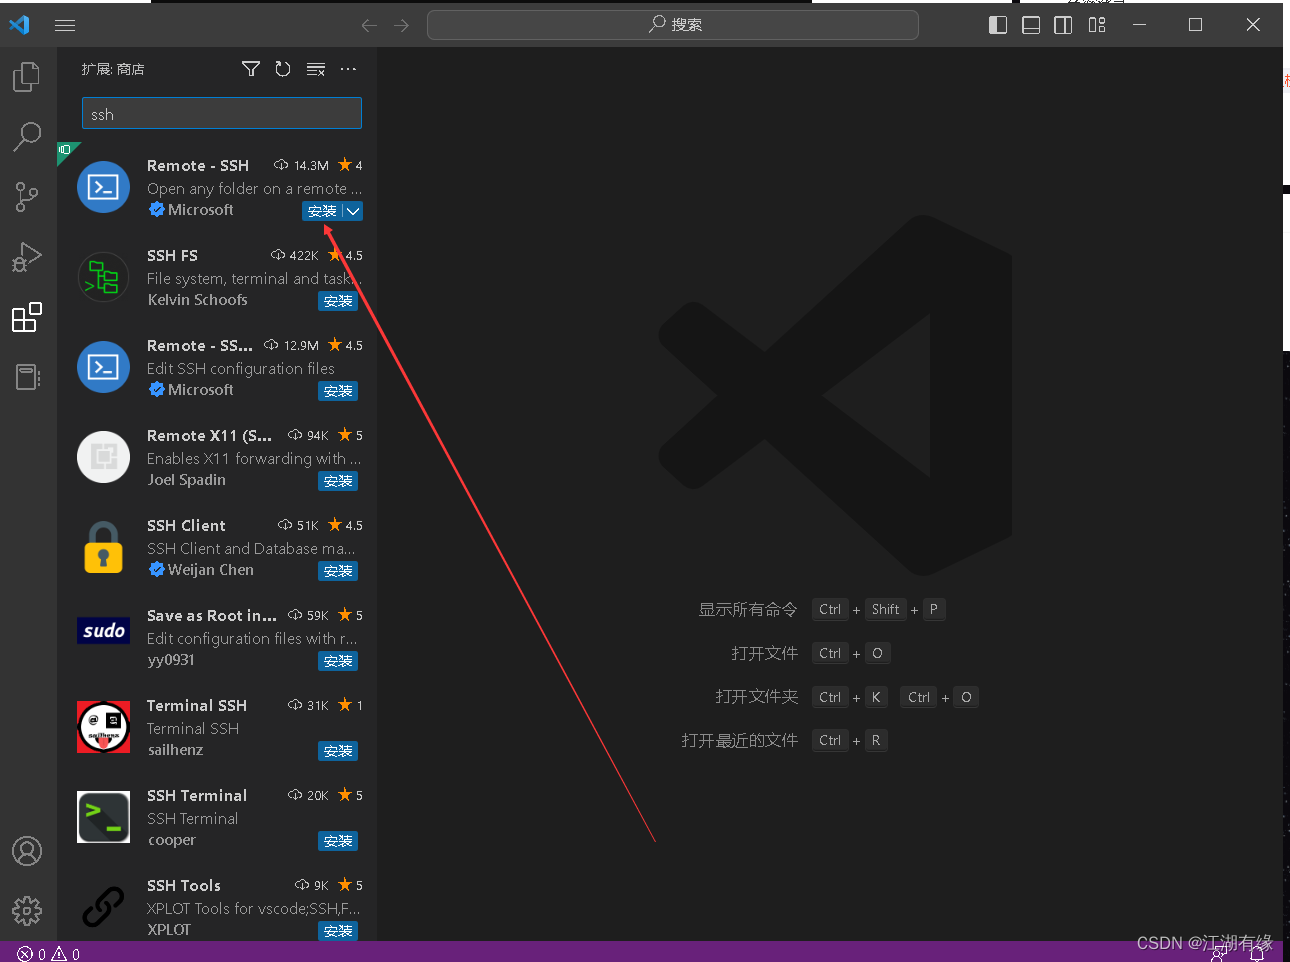Toggle the secondary side bar layout
The width and height of the screenshot is (1290, 962).
tap(1064, 25)
